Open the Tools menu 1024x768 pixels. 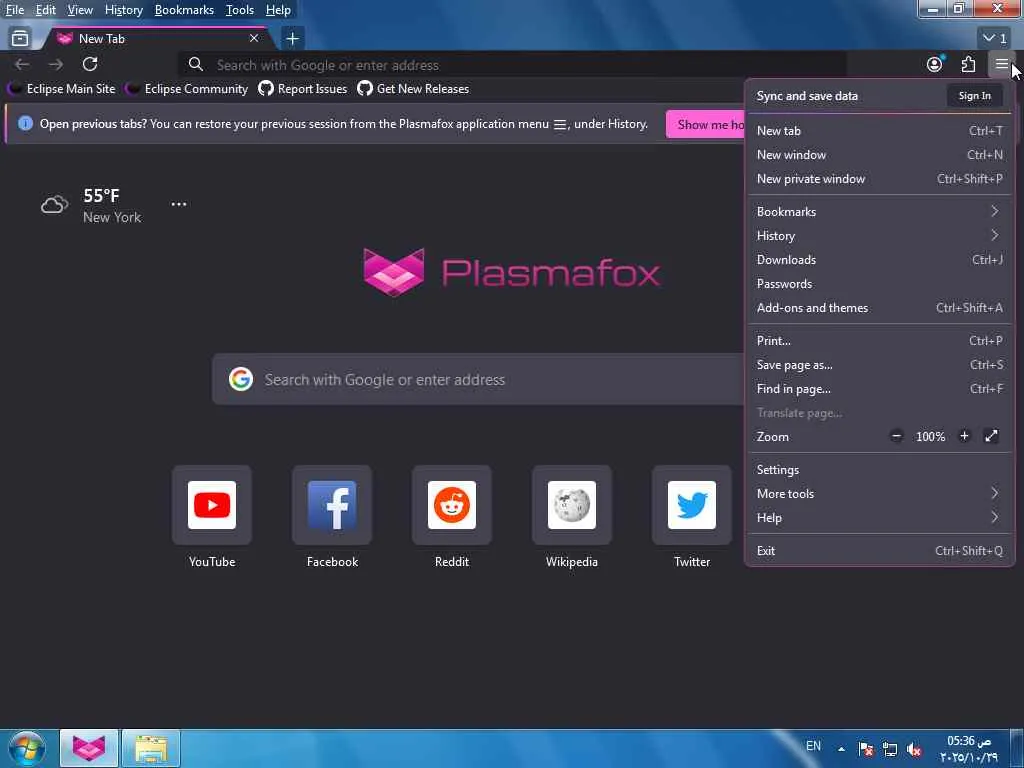[x=240, y=10]
